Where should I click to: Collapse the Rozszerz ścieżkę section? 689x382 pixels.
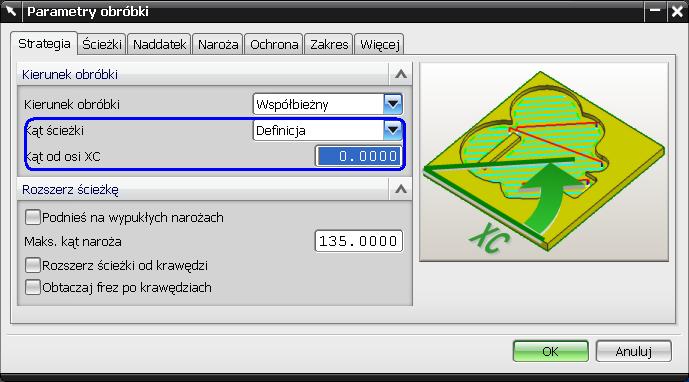tap(400, 189)
